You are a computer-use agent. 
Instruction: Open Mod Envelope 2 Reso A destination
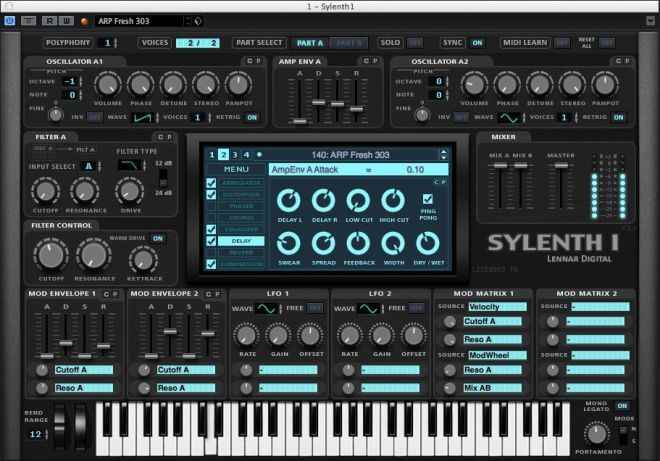click(186, 388)
